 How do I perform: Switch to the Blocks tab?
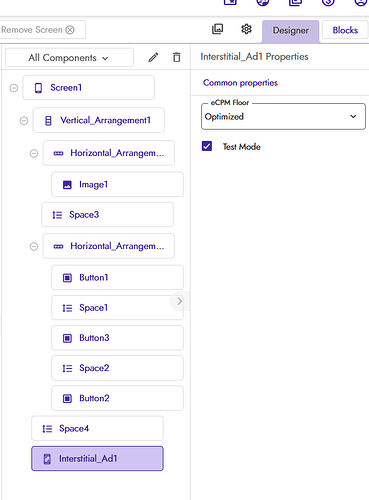345,30
